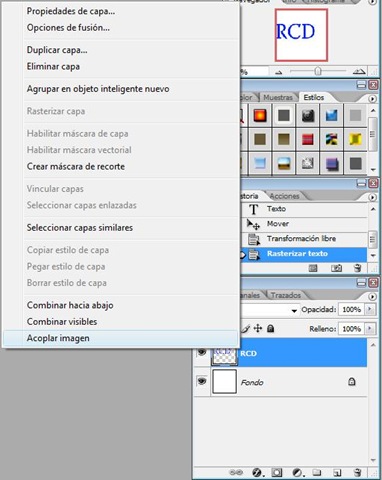
Task: Apply the textured gray speckled style
Action: coord(308,164)
